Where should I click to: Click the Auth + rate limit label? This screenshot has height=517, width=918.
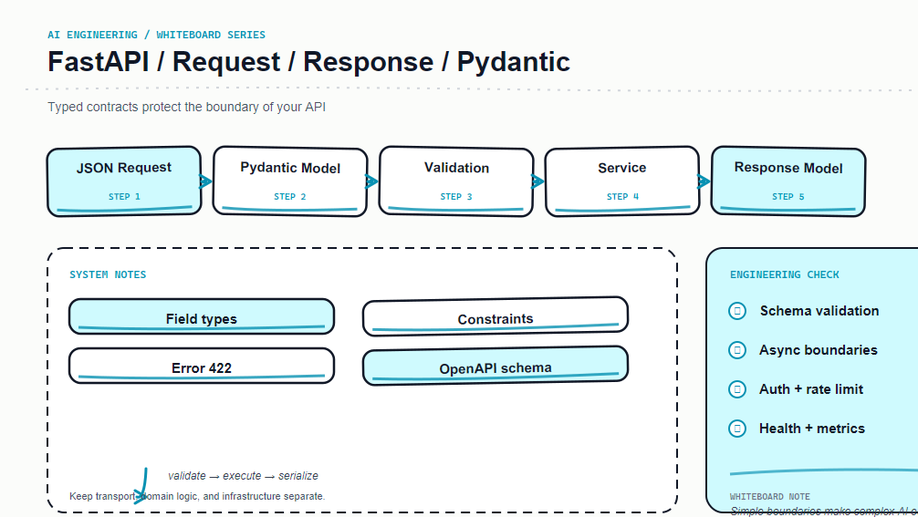point(811,389)
